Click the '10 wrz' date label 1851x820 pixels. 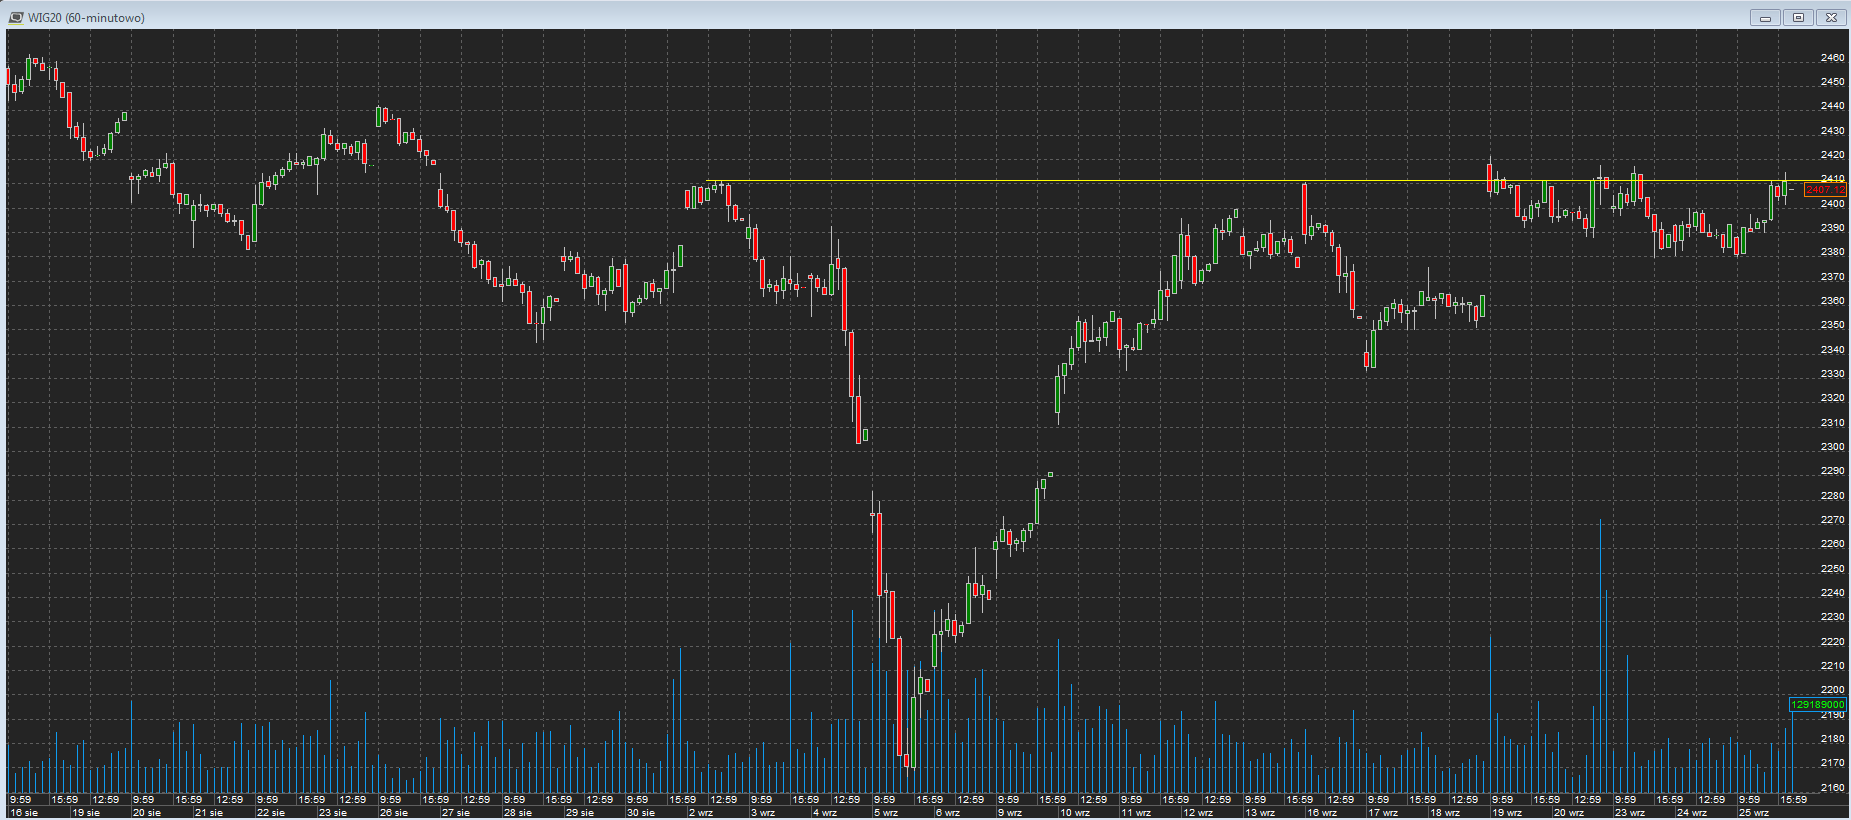click(x=1075, y=813)
